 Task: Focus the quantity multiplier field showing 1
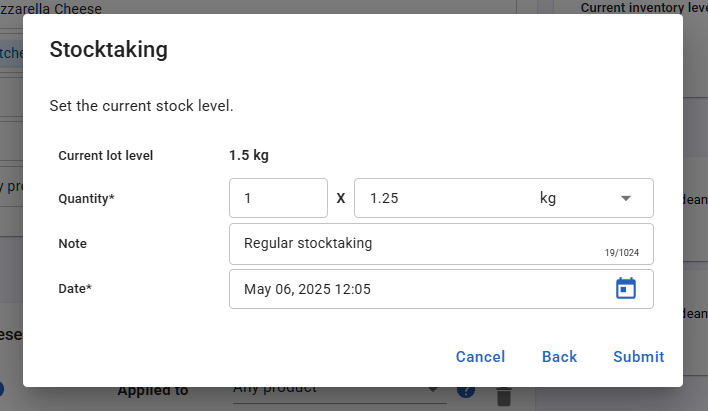278,198
